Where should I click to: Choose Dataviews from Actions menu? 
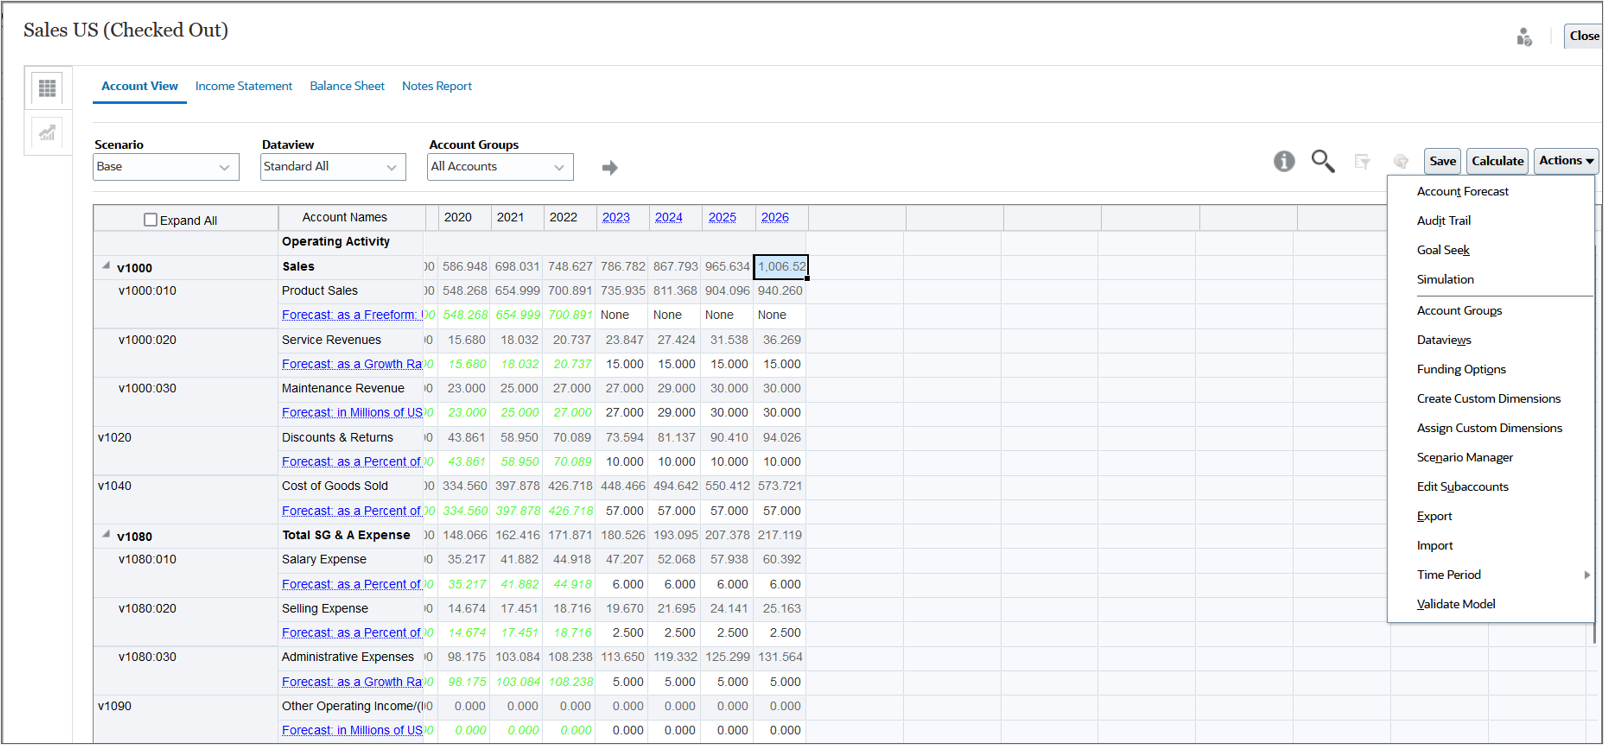coord(1443,340)
